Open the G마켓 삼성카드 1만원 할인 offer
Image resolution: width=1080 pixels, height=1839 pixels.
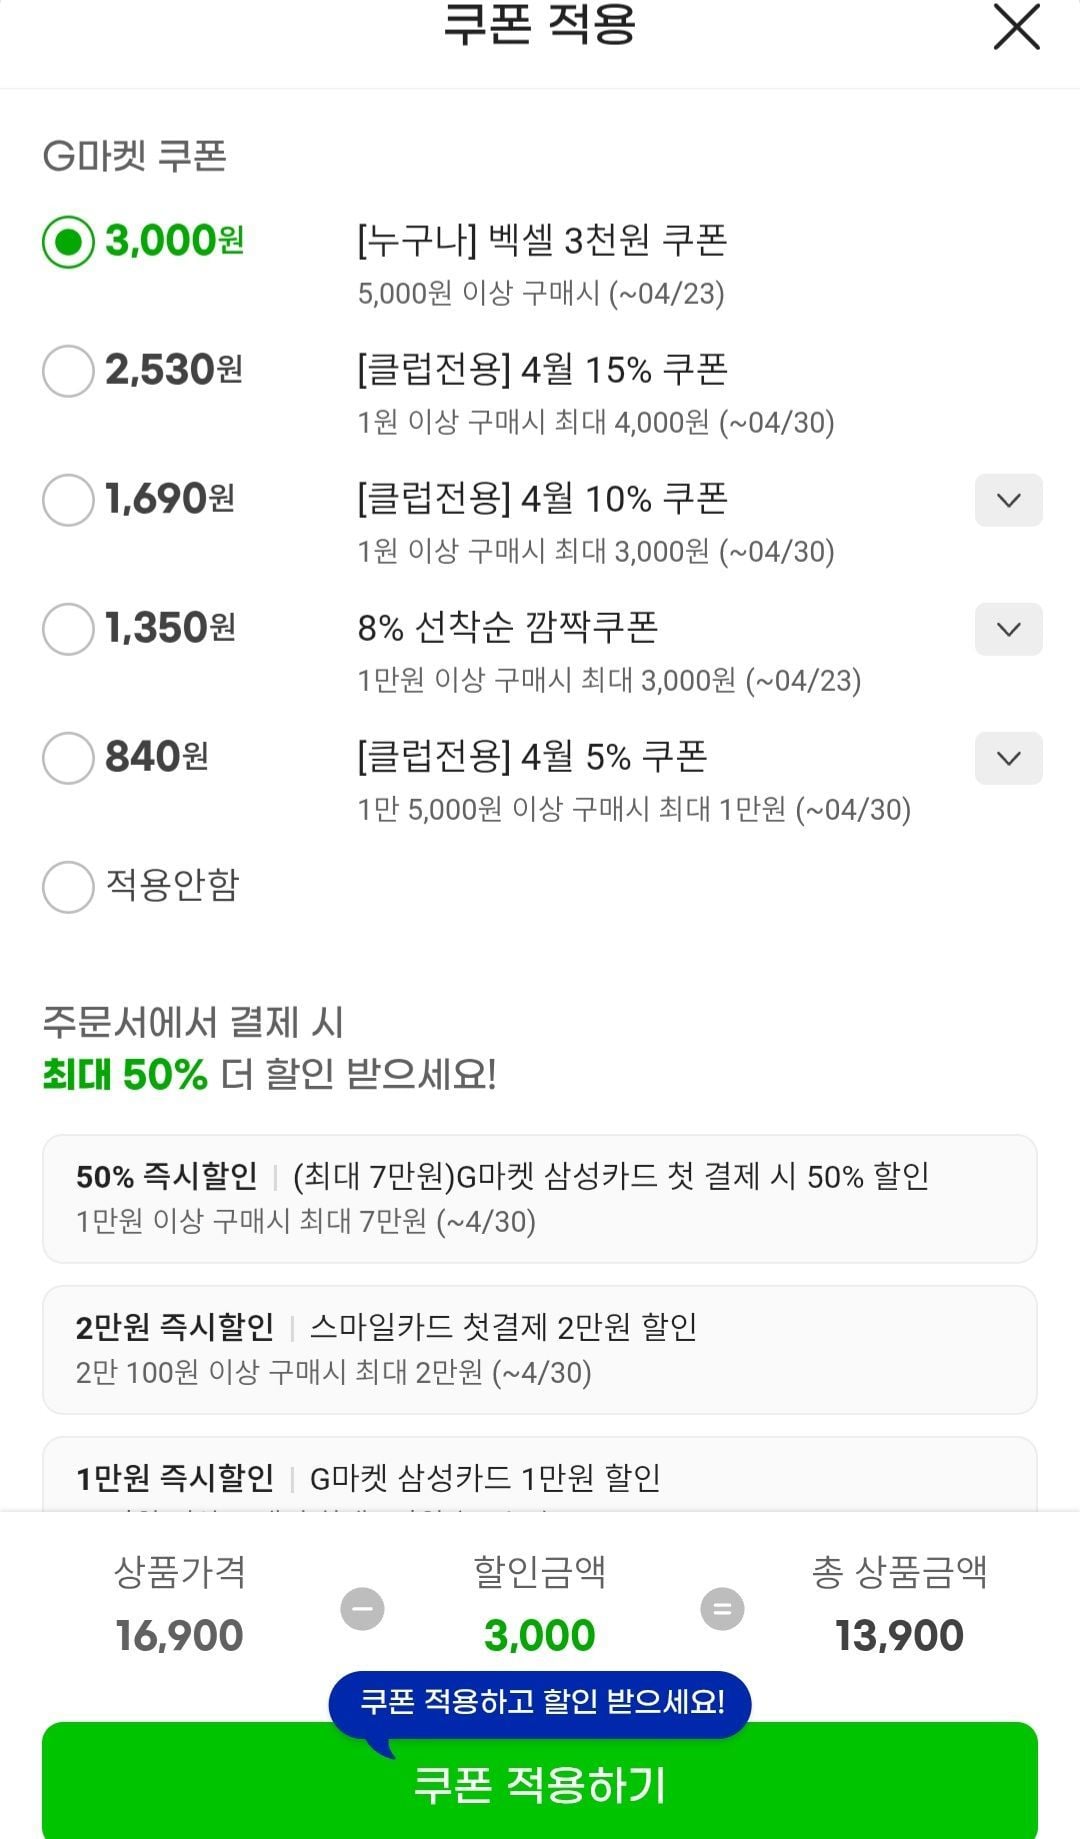[539, 1478]
